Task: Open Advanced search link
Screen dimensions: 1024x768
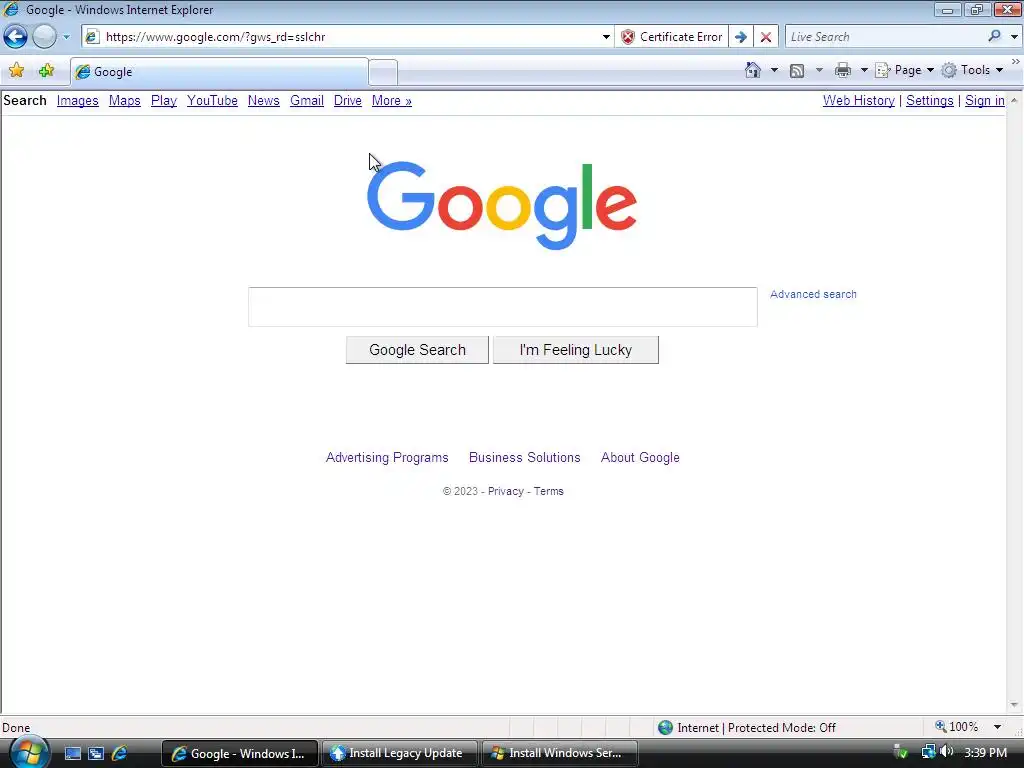Action: point(813,295)
